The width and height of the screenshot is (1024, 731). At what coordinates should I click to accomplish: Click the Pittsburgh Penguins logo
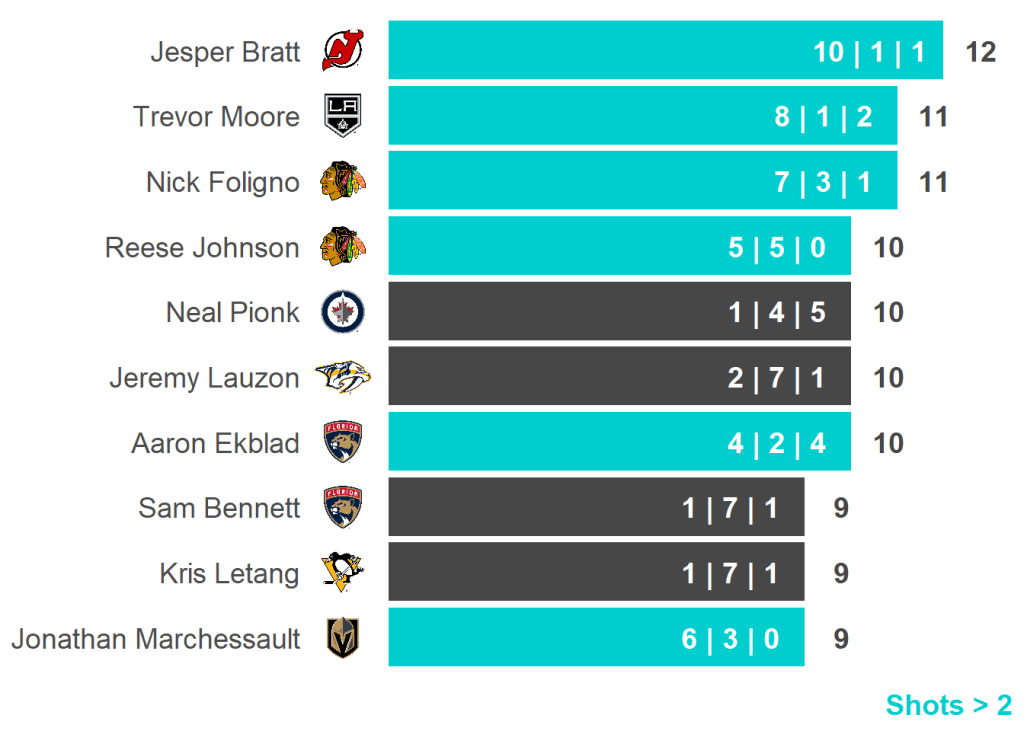point(343,572)
